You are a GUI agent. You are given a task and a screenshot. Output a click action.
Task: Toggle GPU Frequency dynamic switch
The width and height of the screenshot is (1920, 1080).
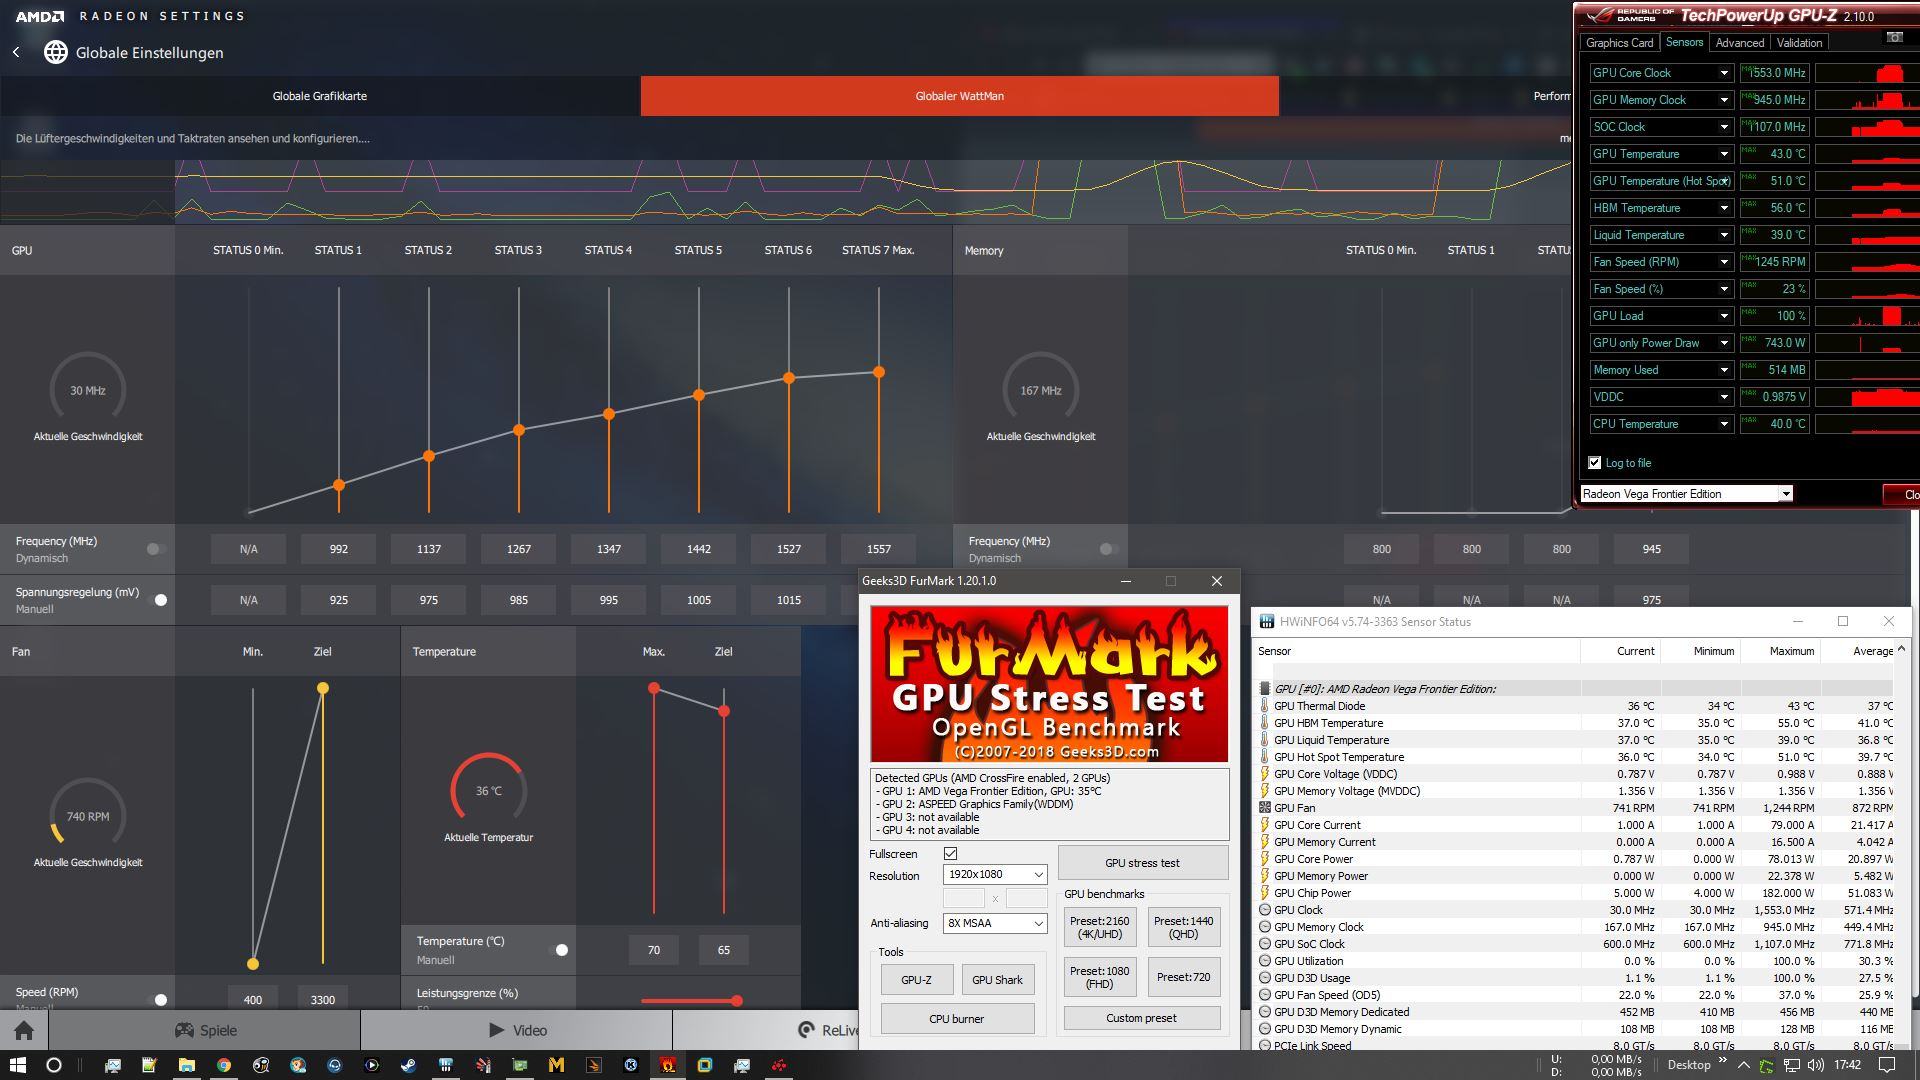pyautogui.click(x=155, y=549)
